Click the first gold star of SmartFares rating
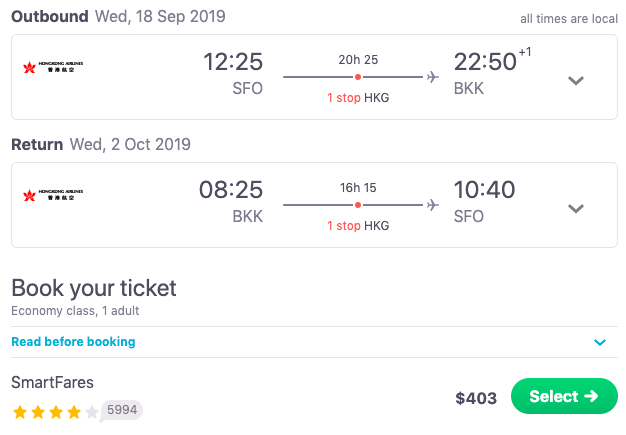Image resolution: width=626 pixels, height=435 pixels. (19, 411)
